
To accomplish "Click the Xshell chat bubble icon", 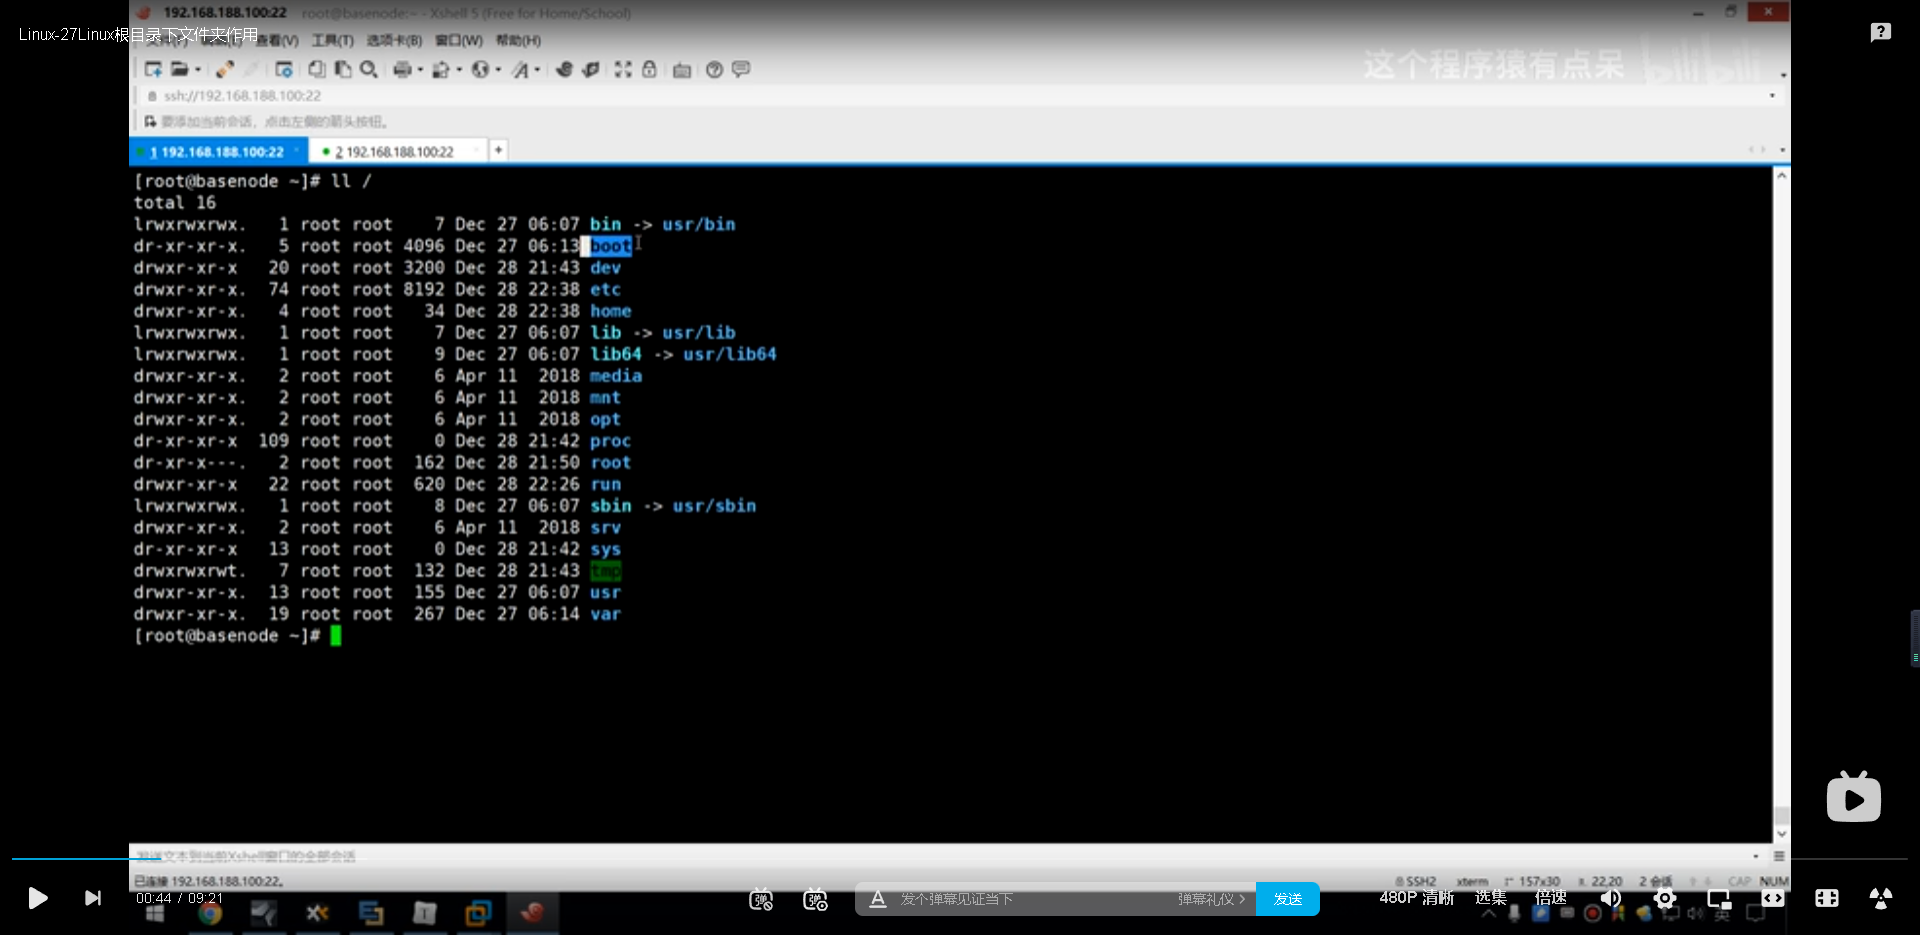I will [741, 69].
